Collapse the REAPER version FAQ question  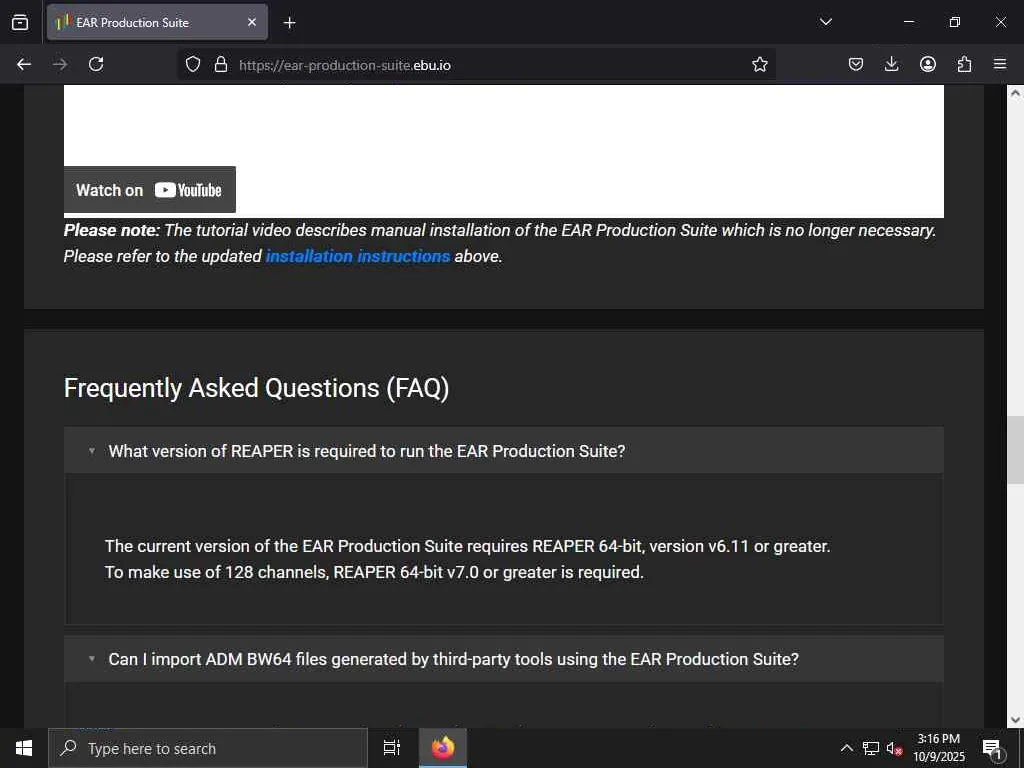coord(504,451)
